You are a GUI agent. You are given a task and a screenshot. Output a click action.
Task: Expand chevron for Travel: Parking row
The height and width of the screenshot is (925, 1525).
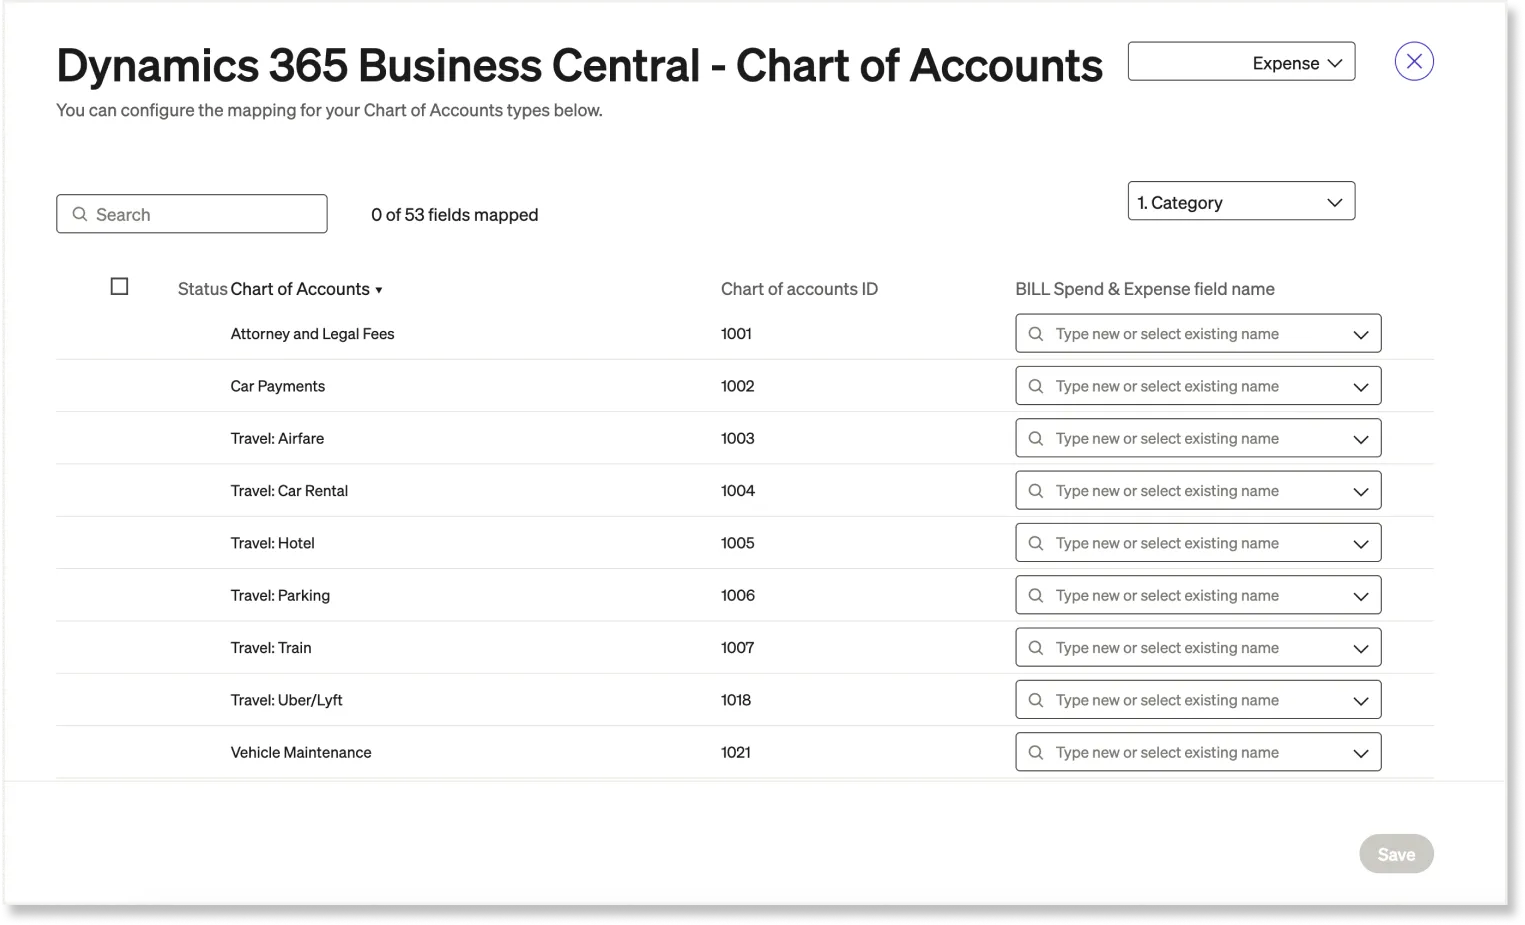pos(1360,596)
